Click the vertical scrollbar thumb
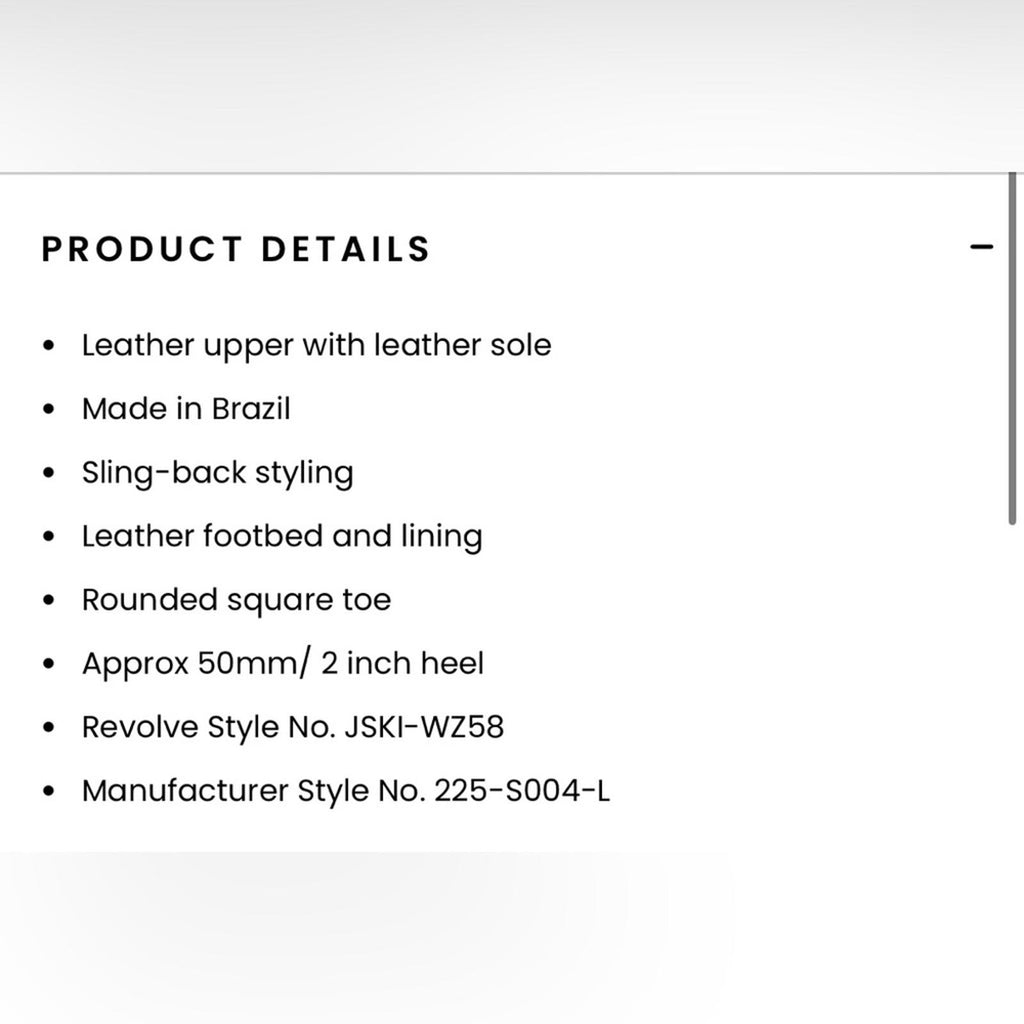Screen dimensions: 1024x1024 click(1012, 349)
